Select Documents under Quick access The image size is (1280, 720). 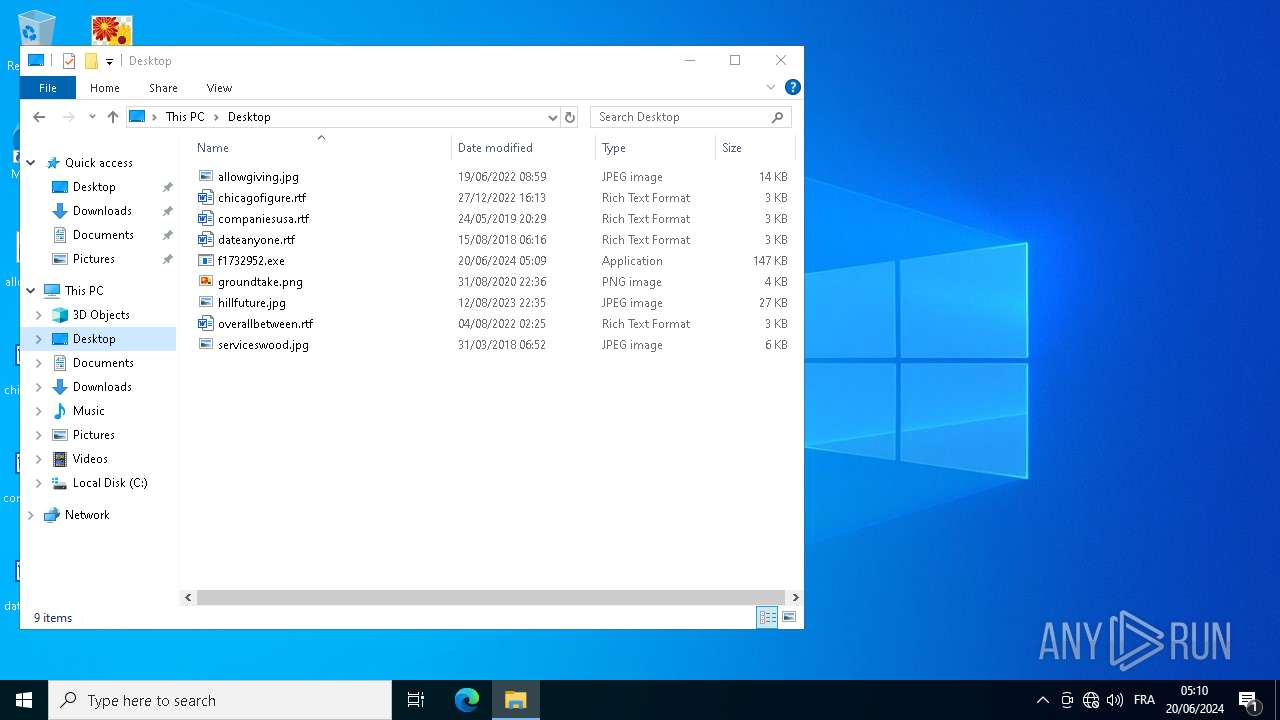tap(103, 235)
